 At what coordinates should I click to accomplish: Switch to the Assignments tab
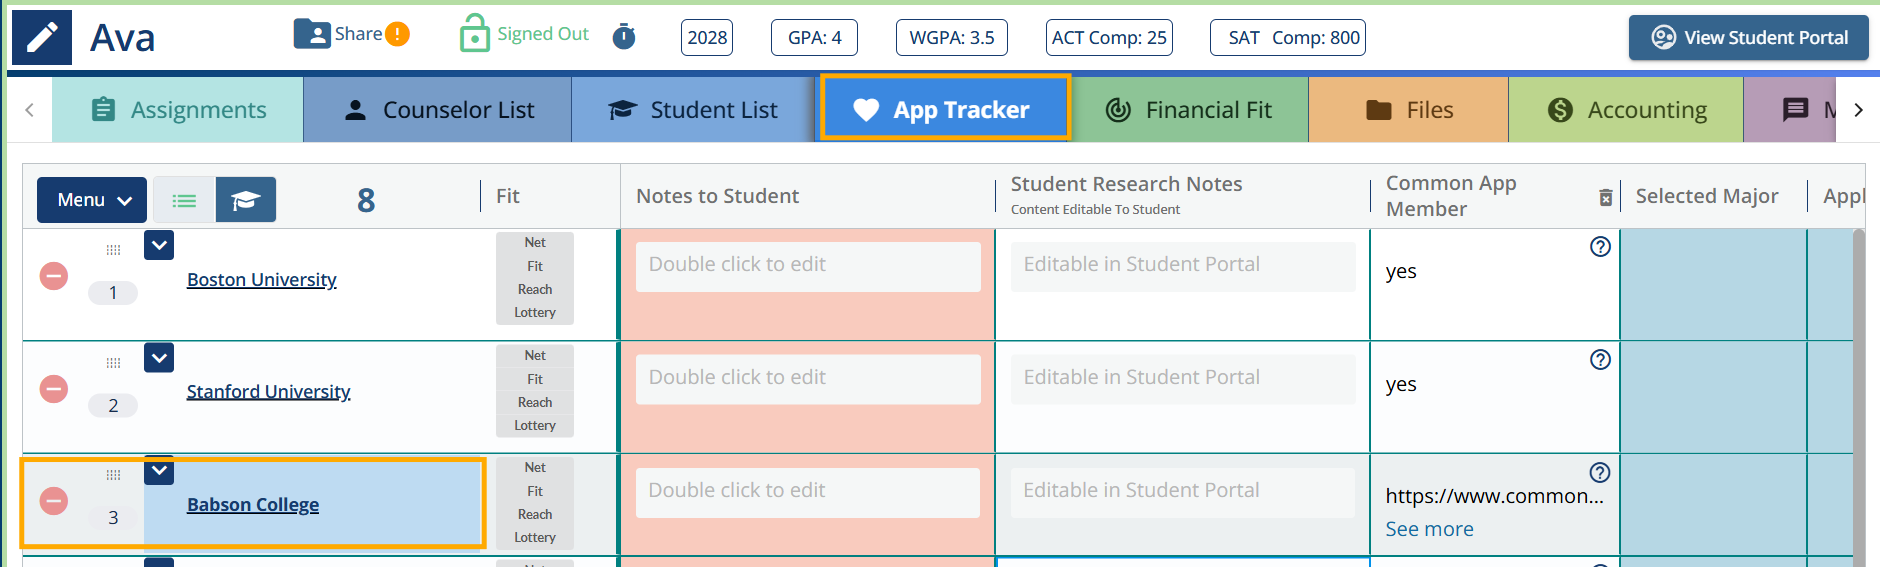pyautogui.click(x=178, y=110)
